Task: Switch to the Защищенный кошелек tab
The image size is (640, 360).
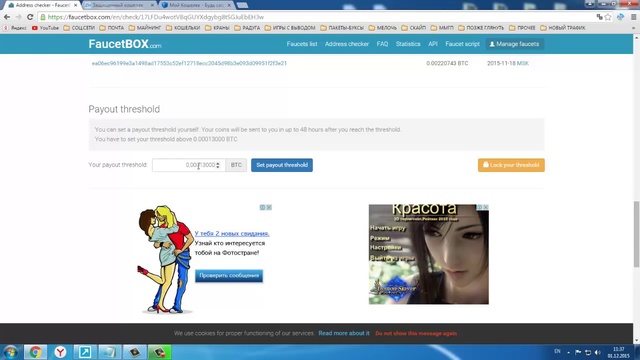Action: 118,5
